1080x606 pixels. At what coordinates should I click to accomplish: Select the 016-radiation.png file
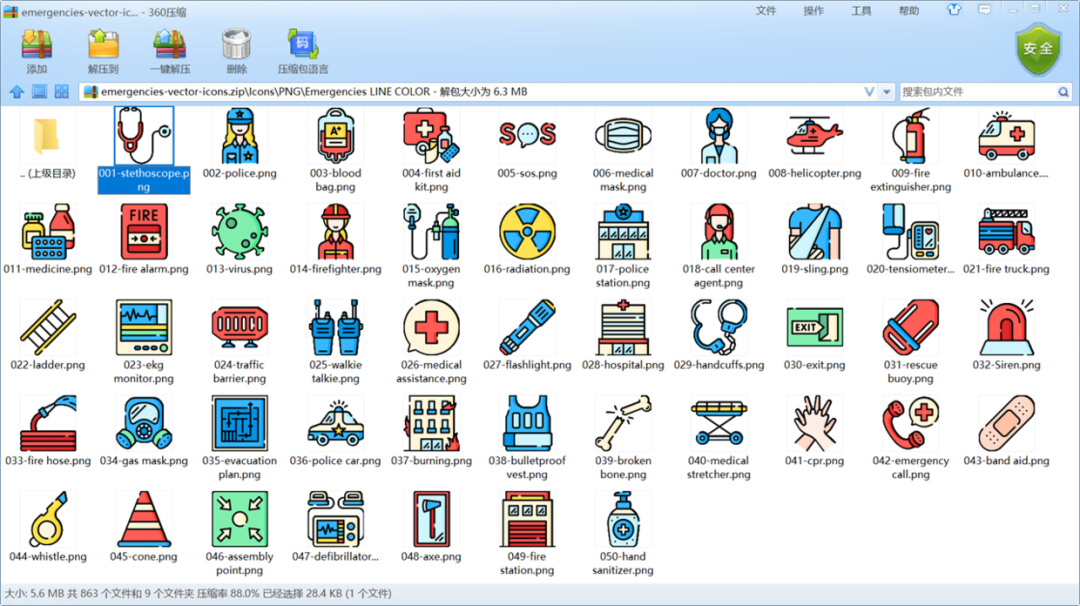527,240
